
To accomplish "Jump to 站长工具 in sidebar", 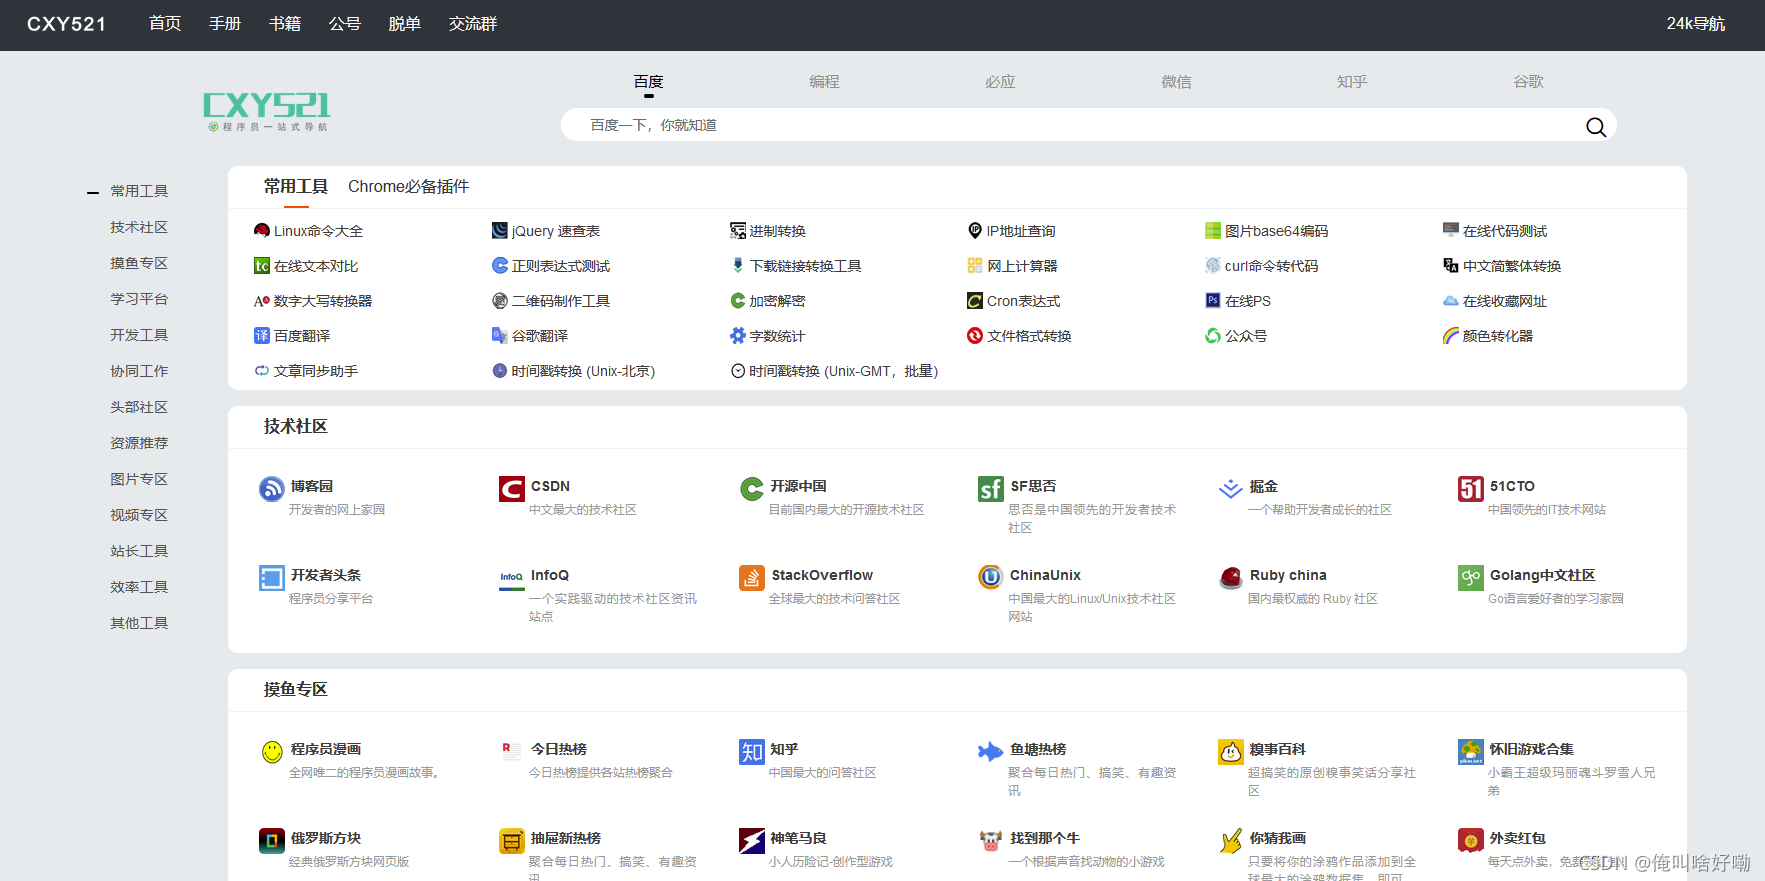I will [x=139, y=551].
